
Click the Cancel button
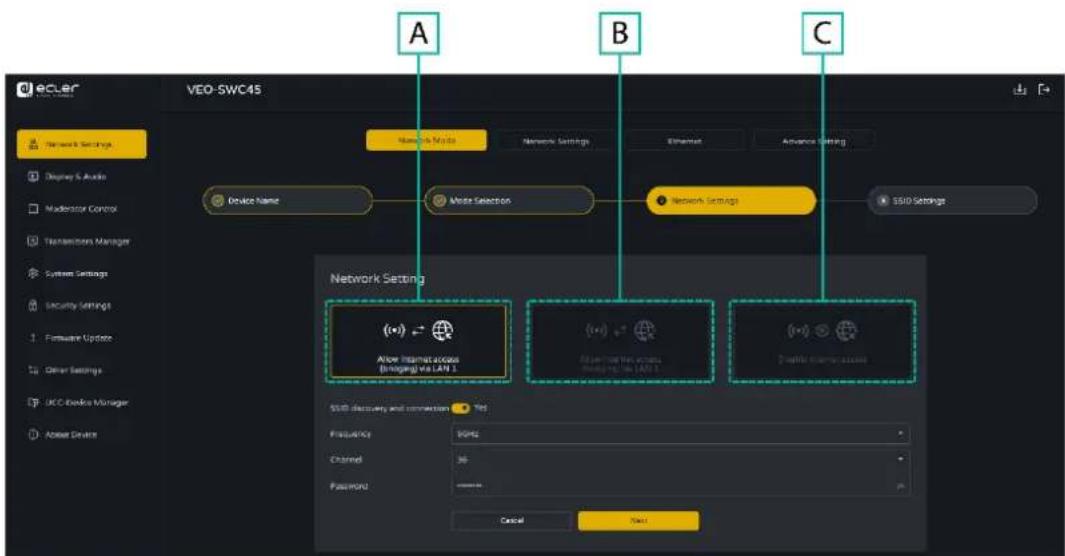point(511,521)
